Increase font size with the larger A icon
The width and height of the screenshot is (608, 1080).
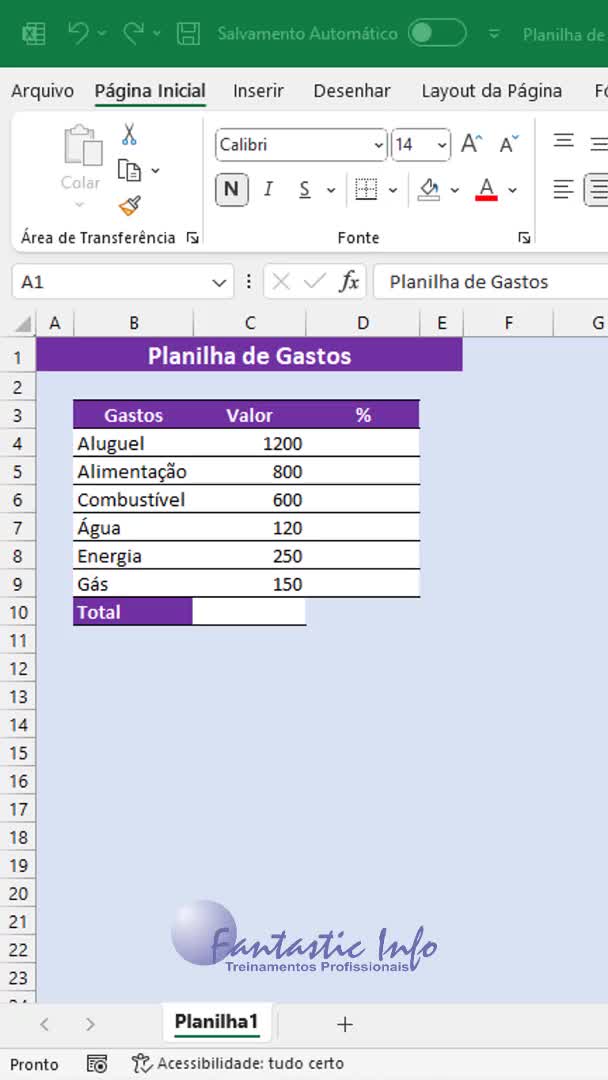472,144
